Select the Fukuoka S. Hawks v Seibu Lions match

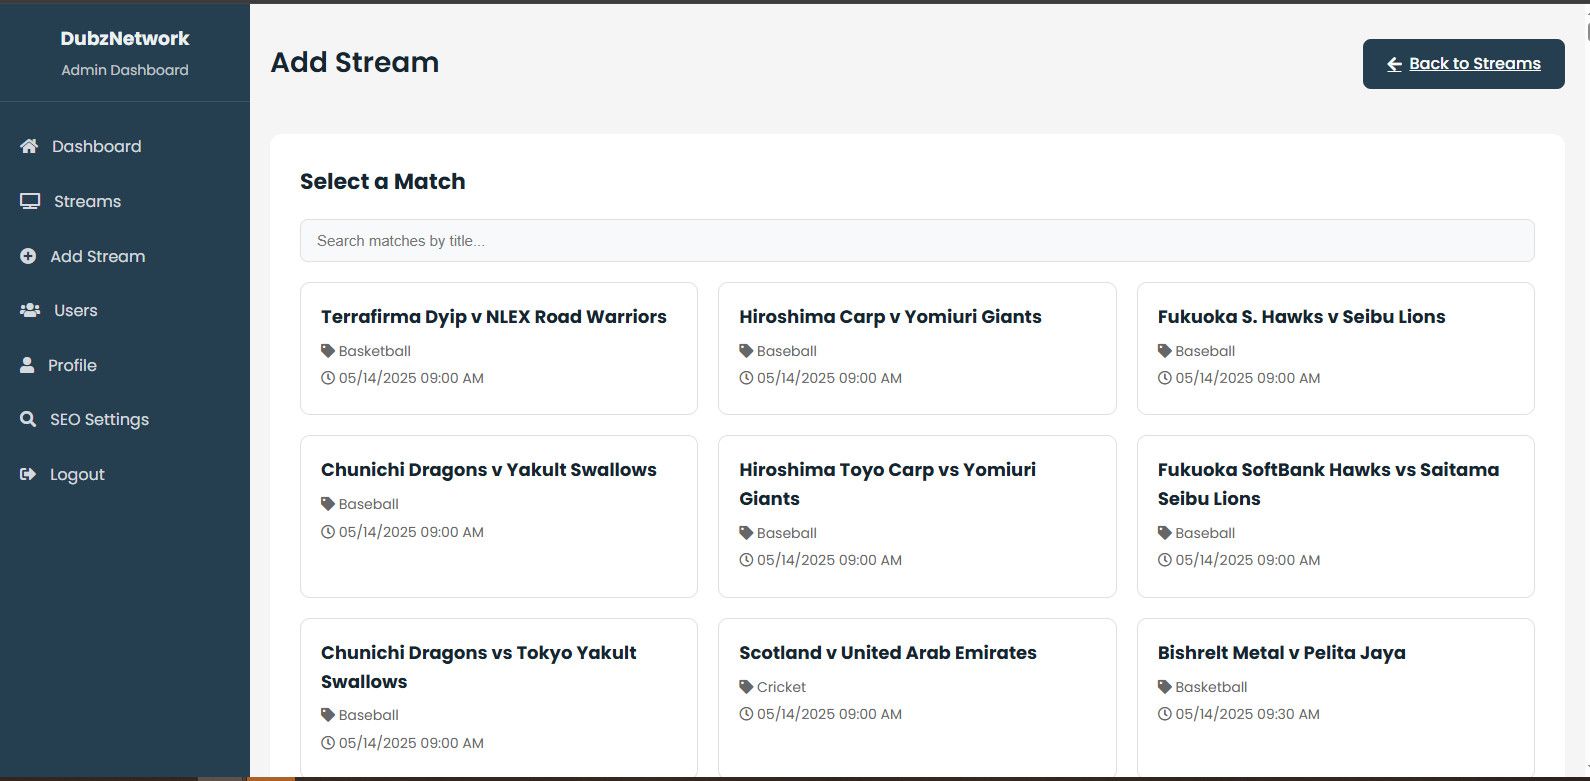[1334, 347]
